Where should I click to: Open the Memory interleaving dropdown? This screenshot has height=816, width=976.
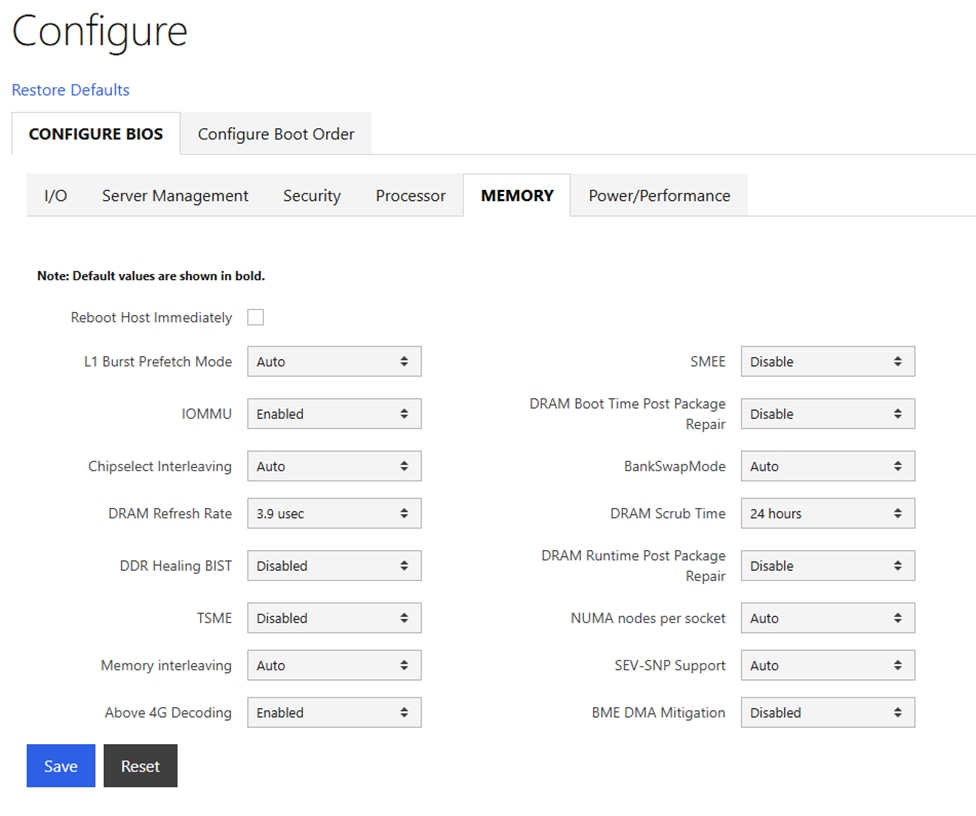pos(334,665)
